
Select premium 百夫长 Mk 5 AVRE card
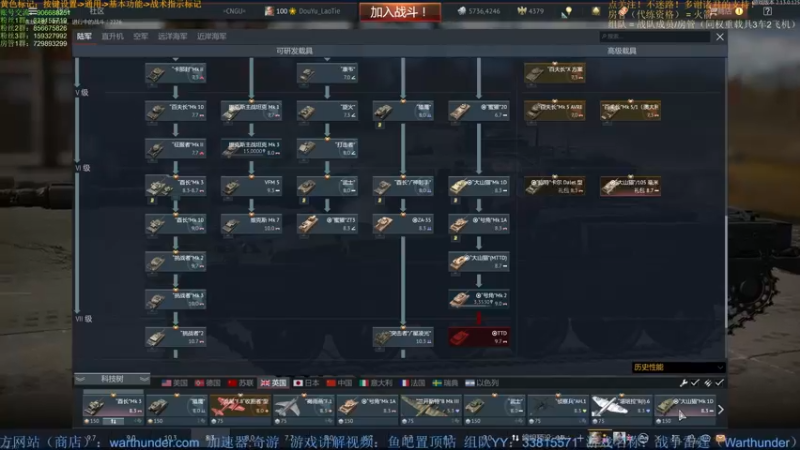click(555, 111)
